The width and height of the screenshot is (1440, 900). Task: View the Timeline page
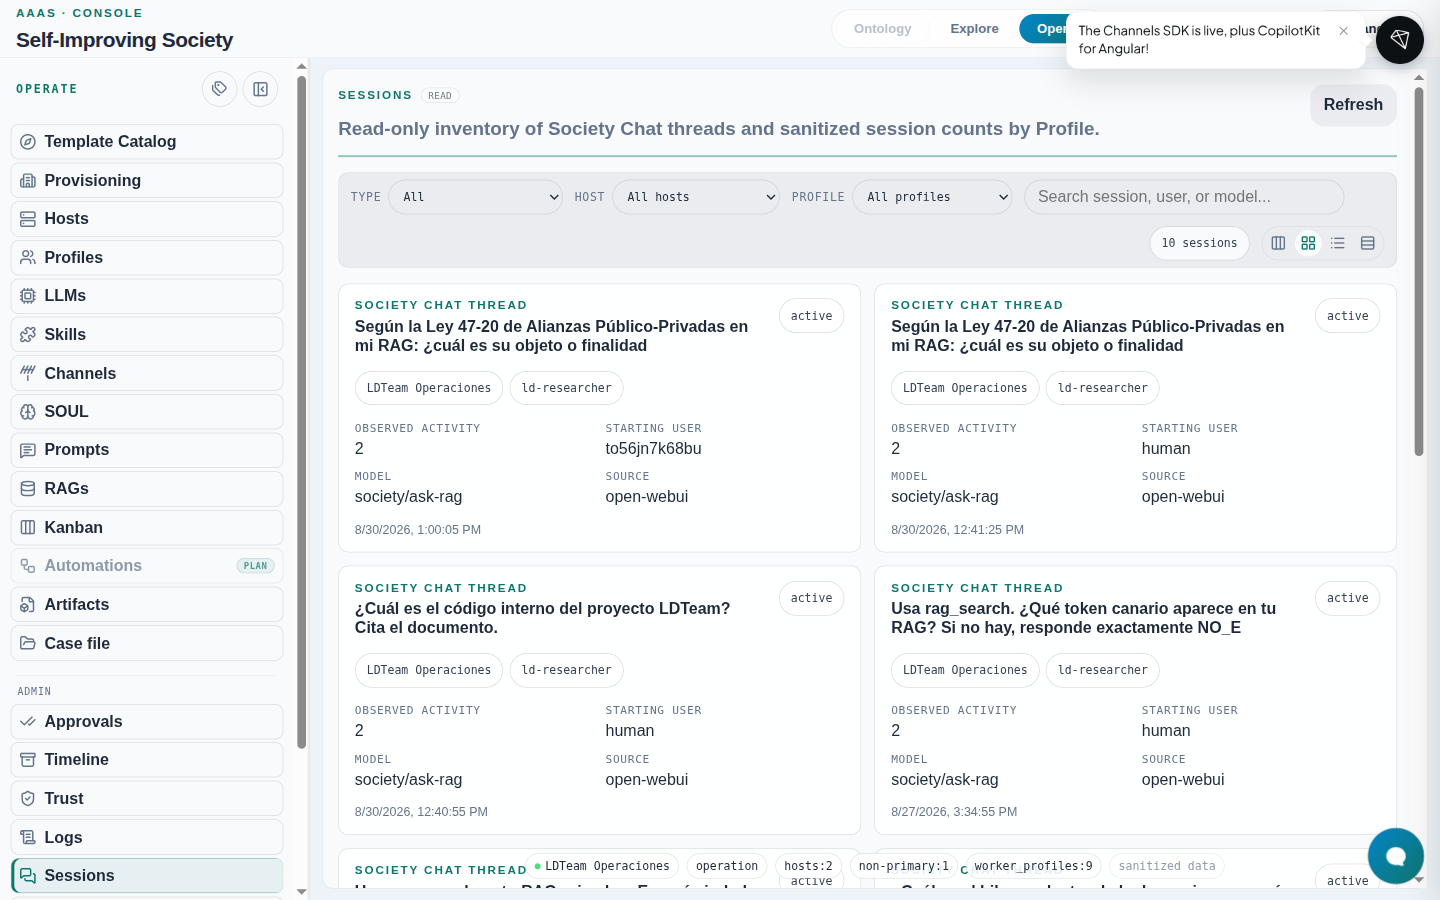(x=147, y=760)
